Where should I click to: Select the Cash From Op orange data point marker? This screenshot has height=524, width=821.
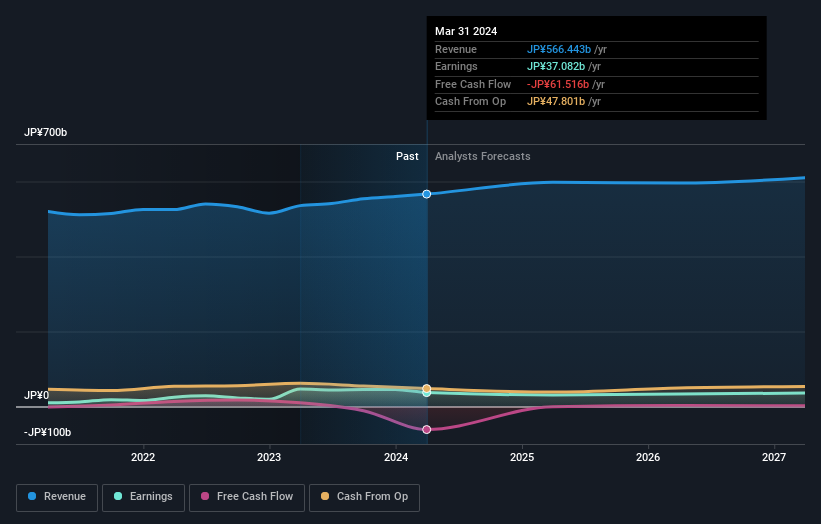[427, 388]
